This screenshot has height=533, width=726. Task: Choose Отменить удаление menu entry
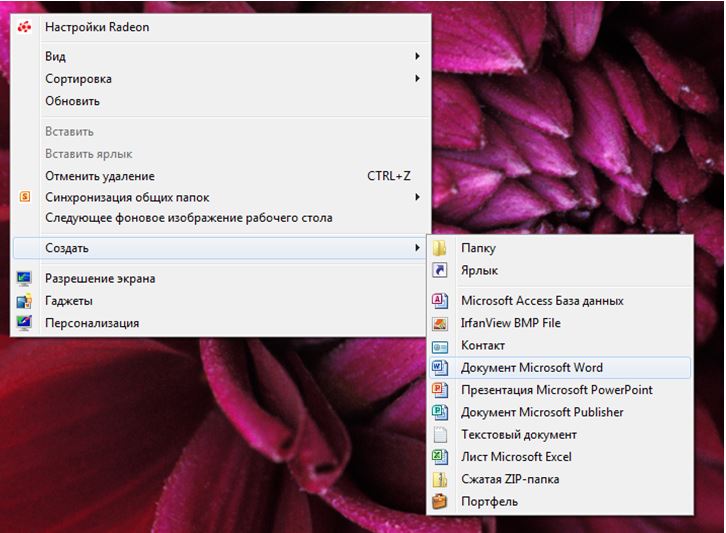click(x=99, y=176)
